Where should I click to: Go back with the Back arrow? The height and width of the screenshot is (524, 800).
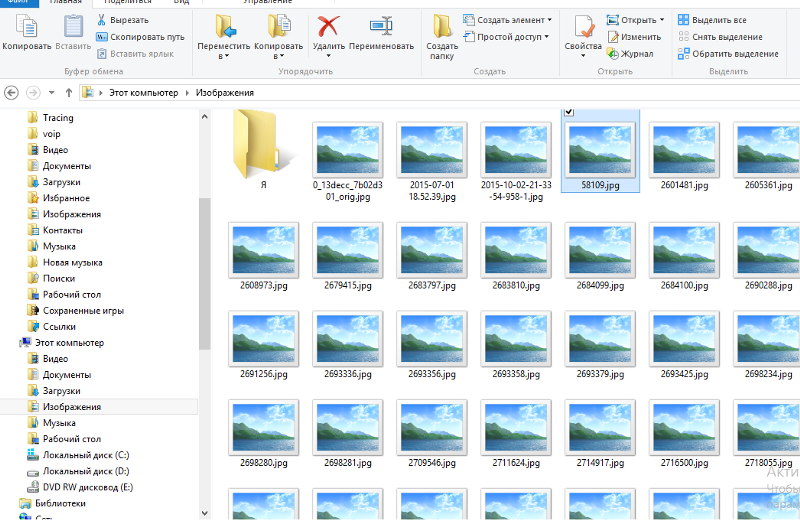[11, 93]
